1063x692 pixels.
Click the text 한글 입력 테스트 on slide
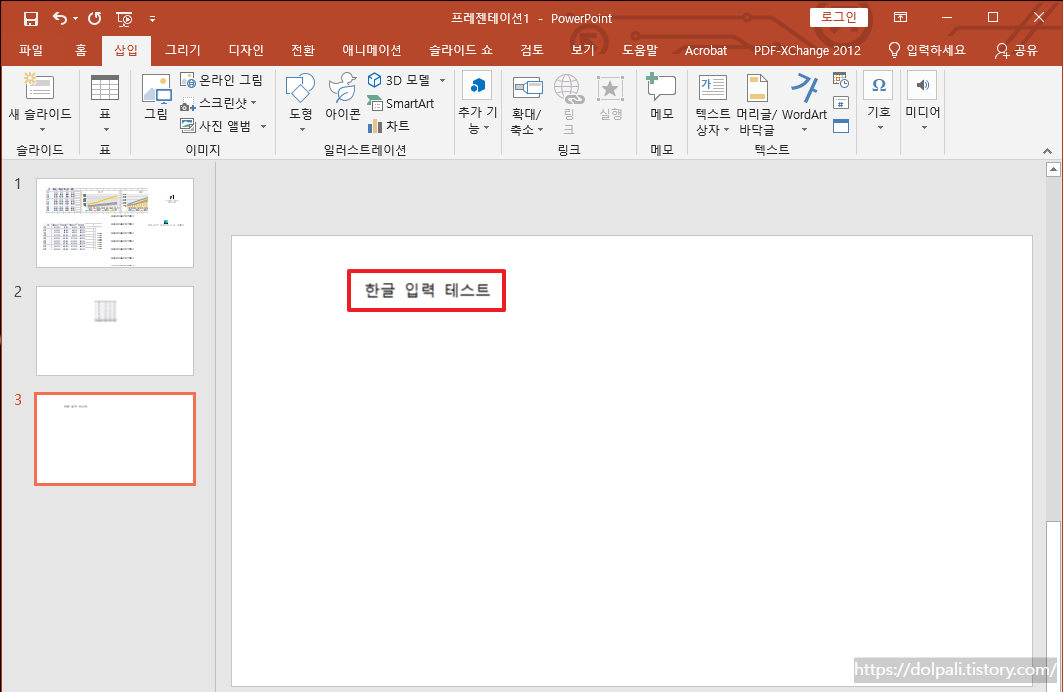tap(427, 290)
